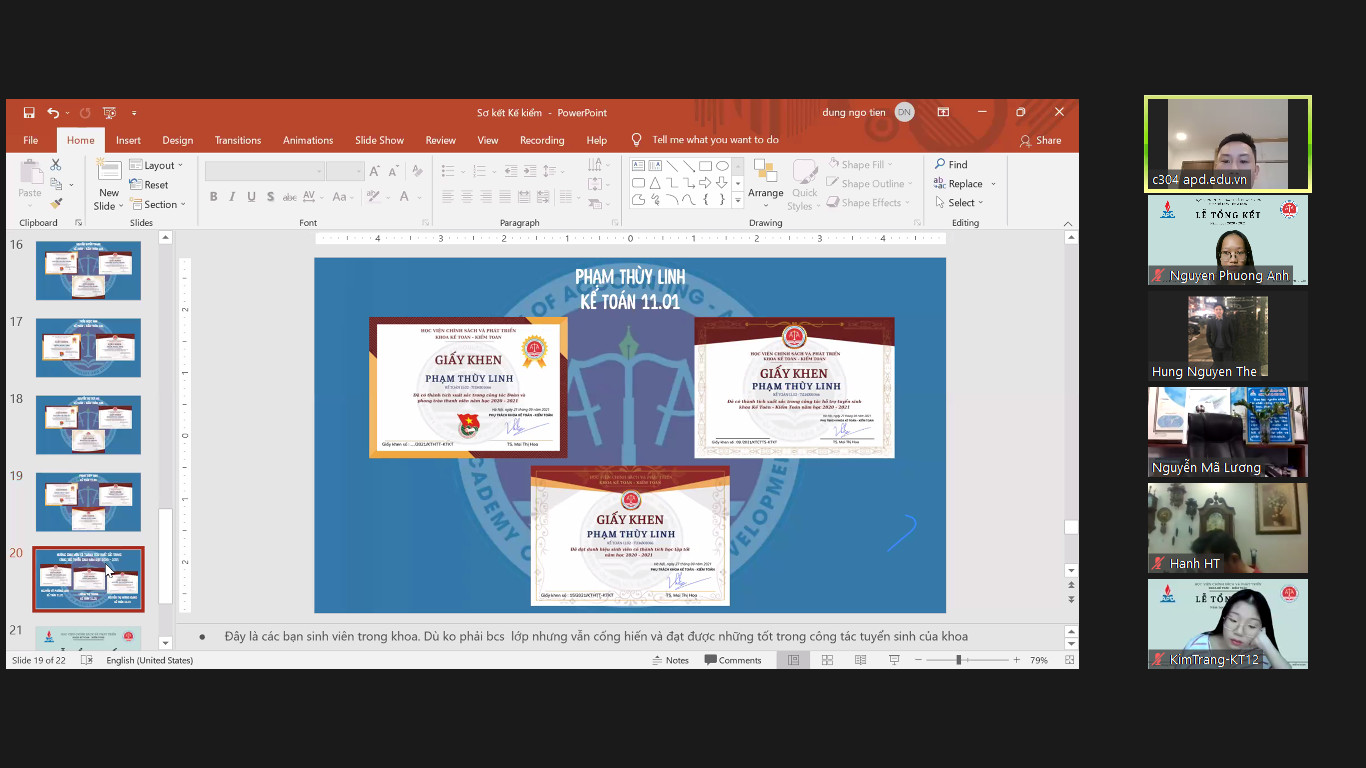Expand the Select dropdown in Editing
Image resolution: width=1366 pixels, height=768 pixels.
click(x=959, y=203)
